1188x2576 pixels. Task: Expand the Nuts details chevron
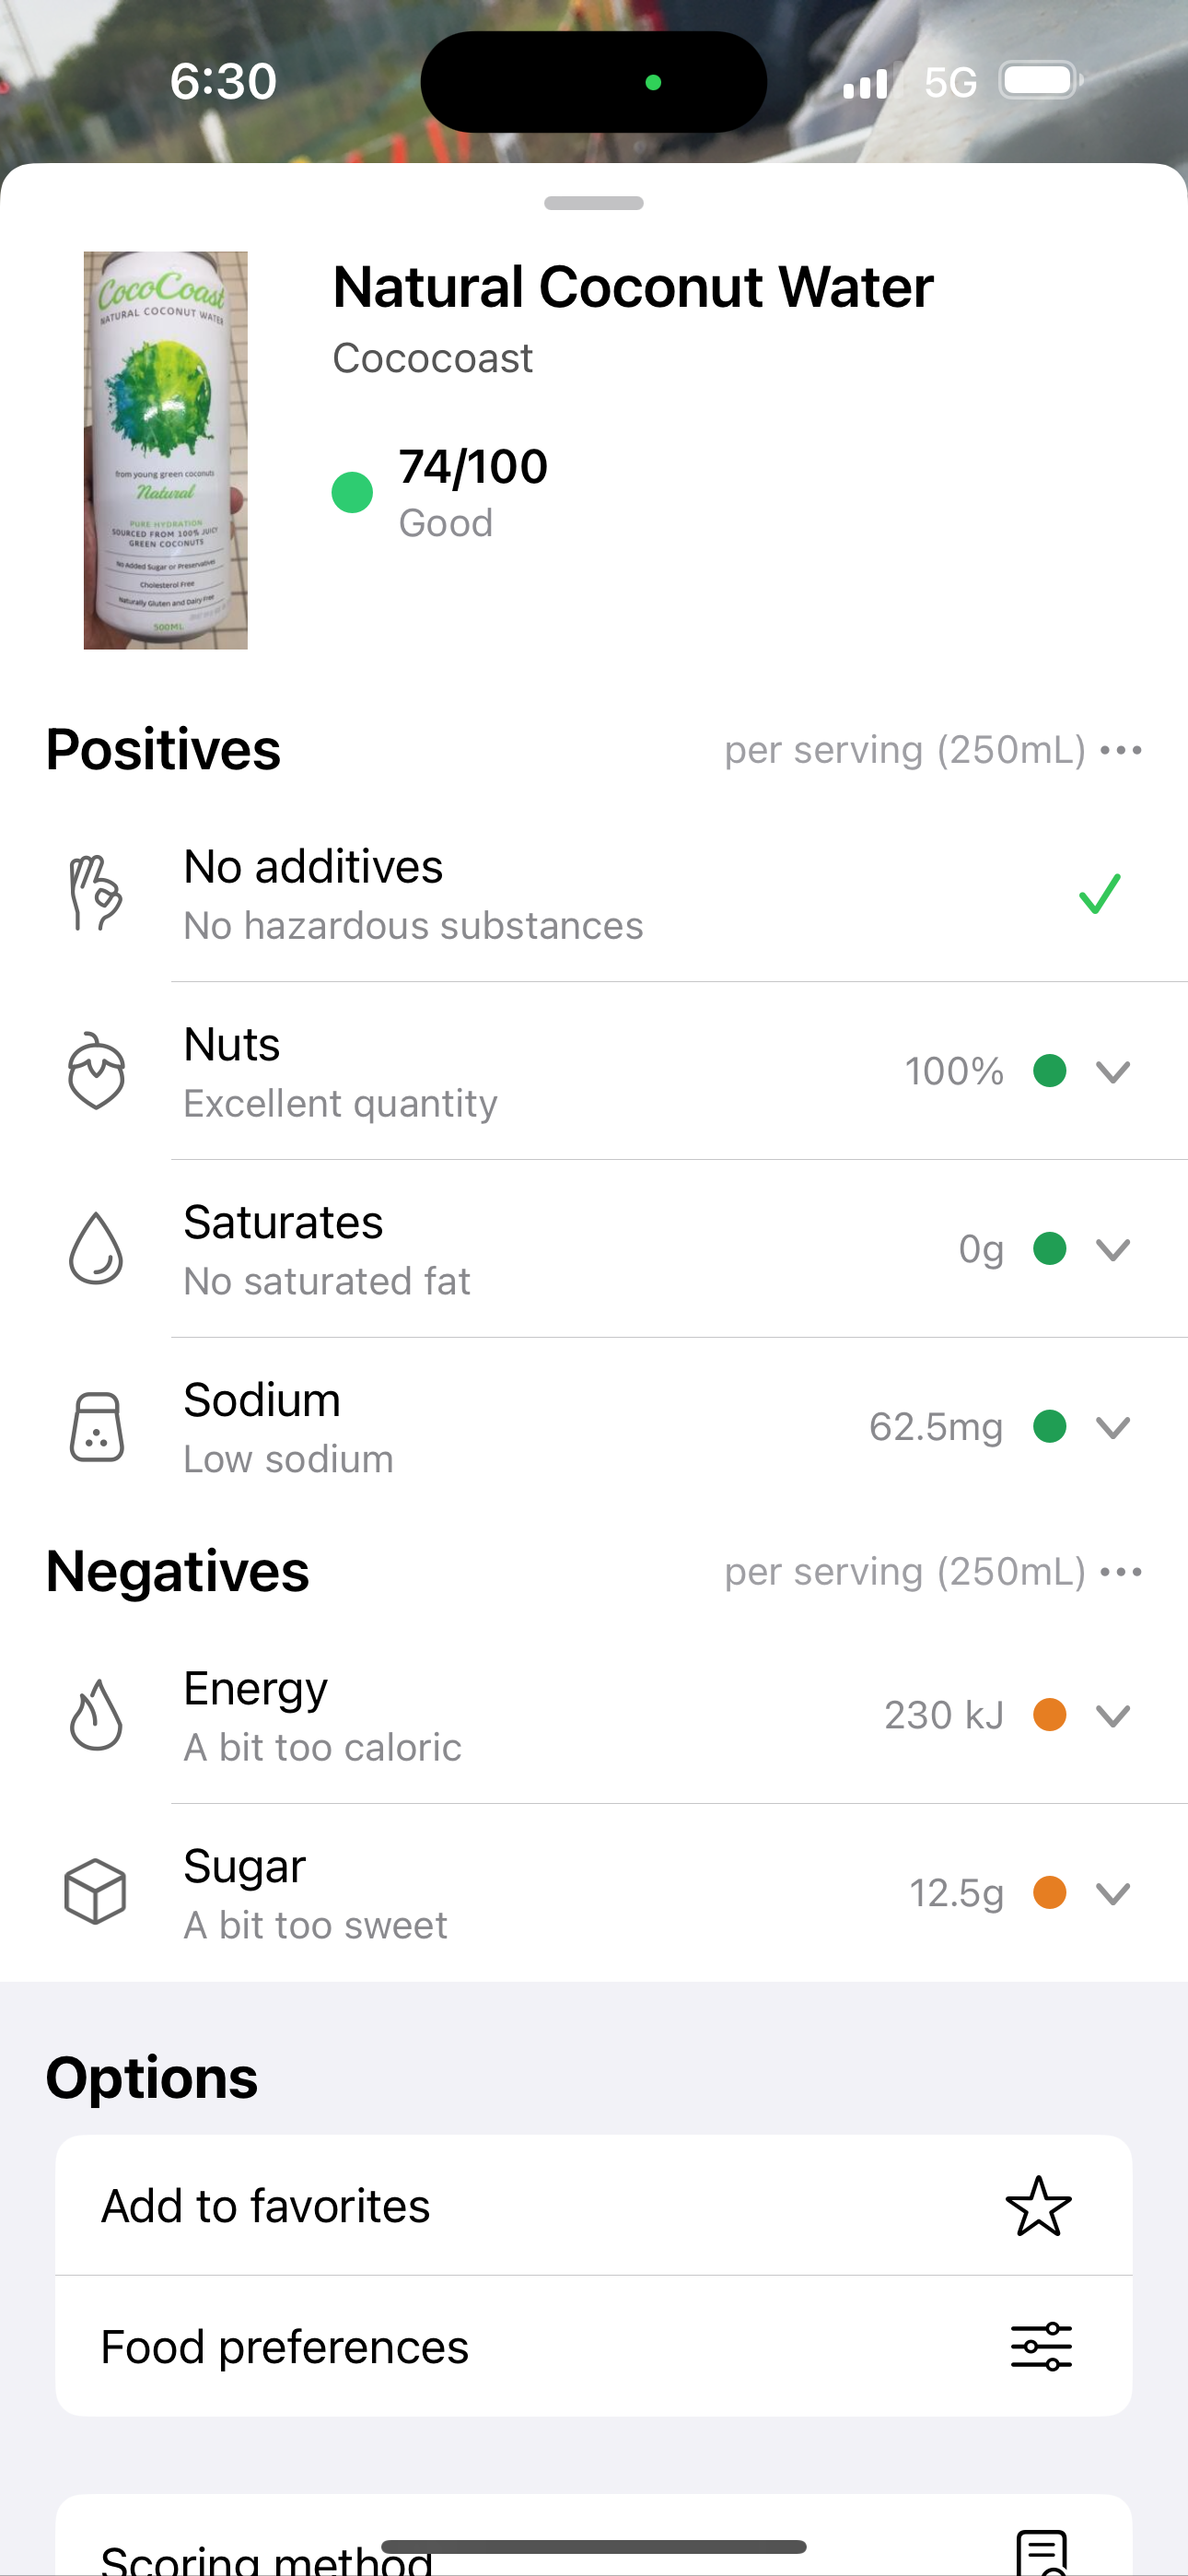coord(1113,1071)
